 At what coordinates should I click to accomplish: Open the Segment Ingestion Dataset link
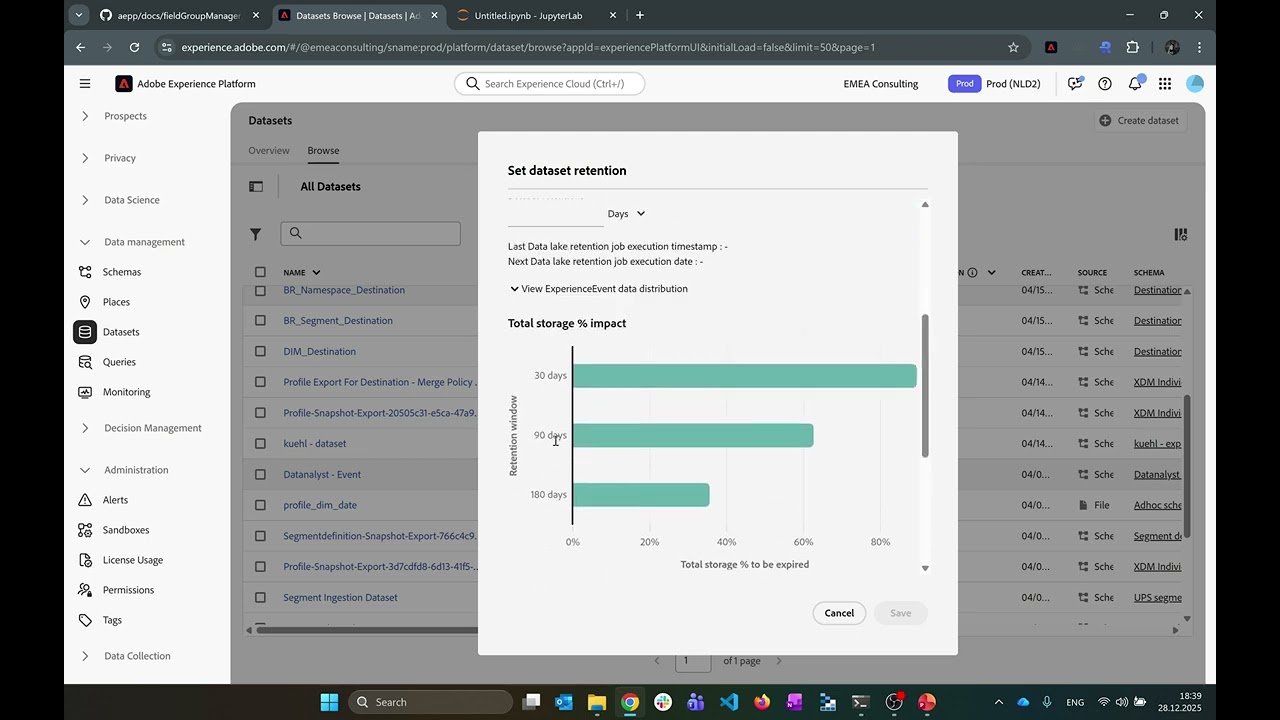(x=340, y=598)
